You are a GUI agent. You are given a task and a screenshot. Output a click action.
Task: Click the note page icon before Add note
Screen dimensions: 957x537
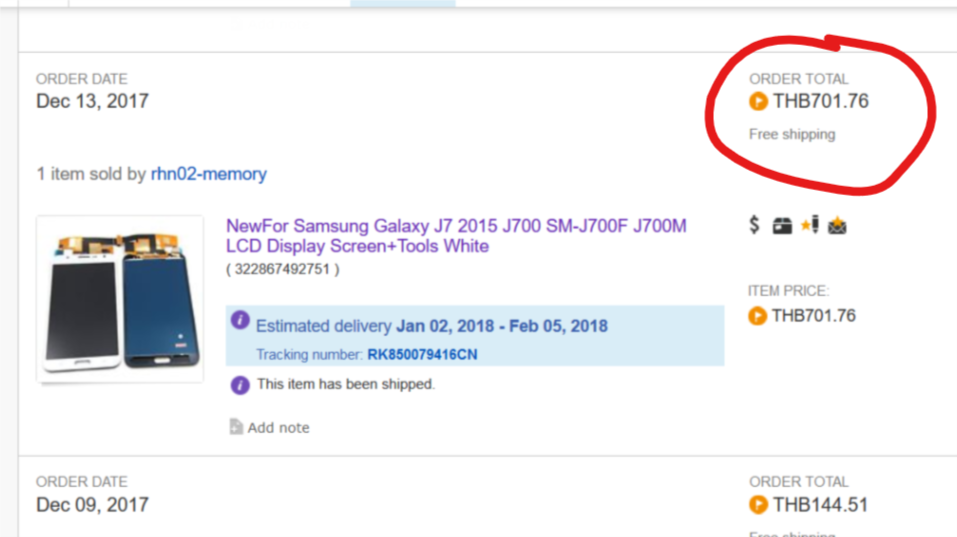[236, 427]
